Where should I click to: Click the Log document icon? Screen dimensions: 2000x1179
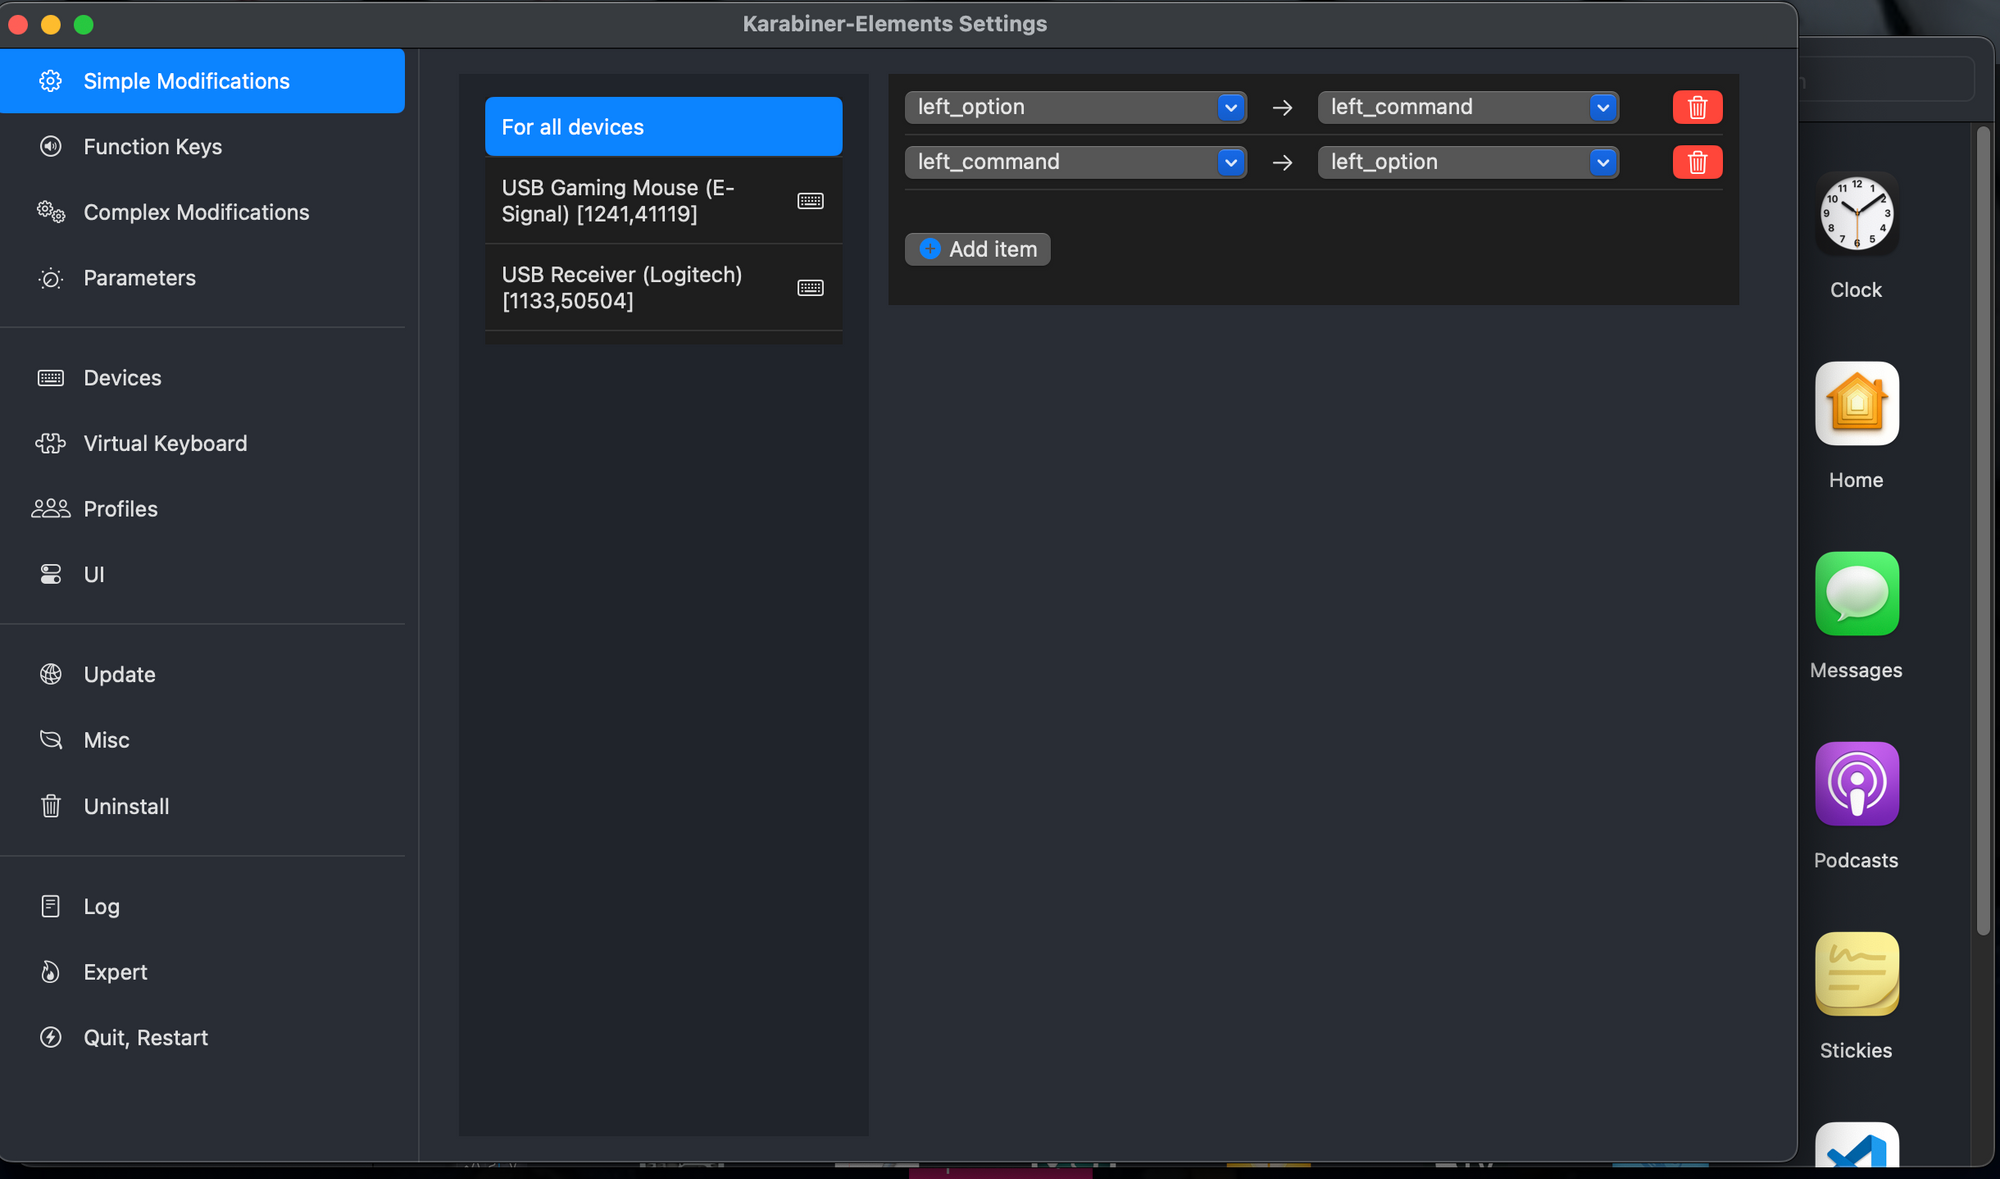[50, 906]
